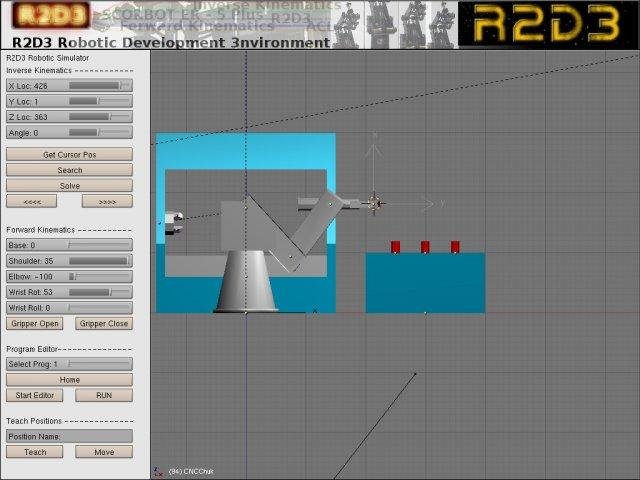This screenshot has height=480, width=640.
Task: Adjust the X Loc slider
Action: [x=69, y=86]
